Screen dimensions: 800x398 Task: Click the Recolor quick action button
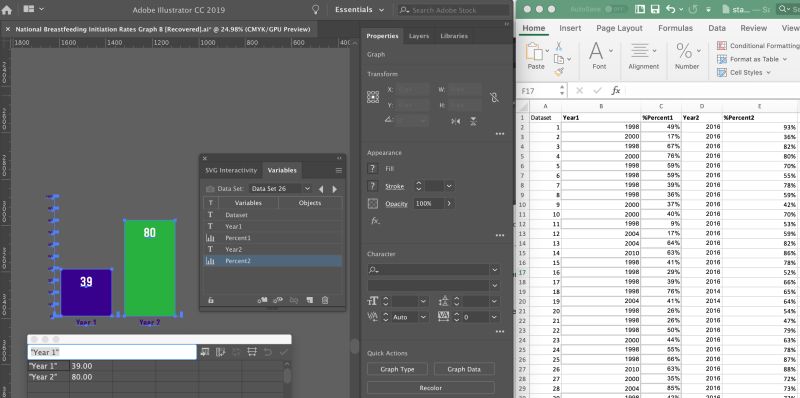pos(431,388)
